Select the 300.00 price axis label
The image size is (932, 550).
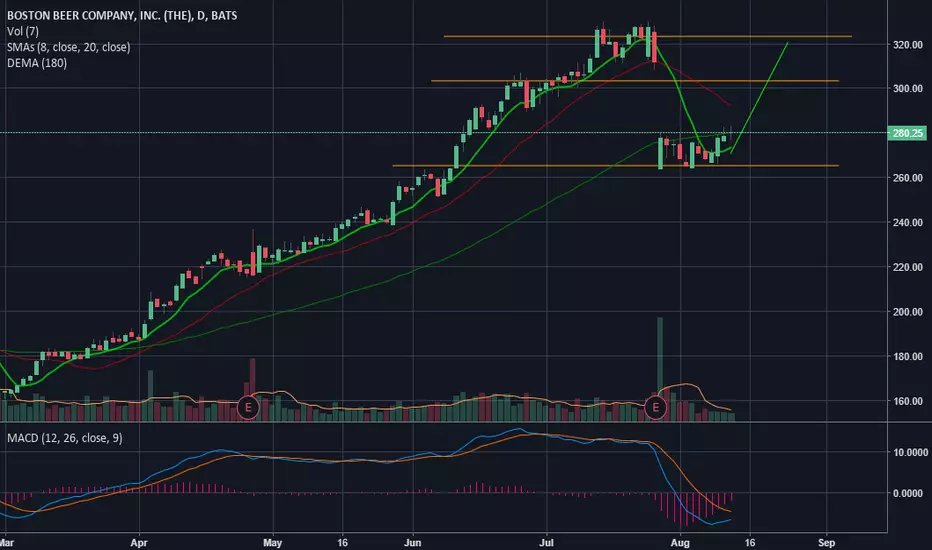tap(908, 89)
